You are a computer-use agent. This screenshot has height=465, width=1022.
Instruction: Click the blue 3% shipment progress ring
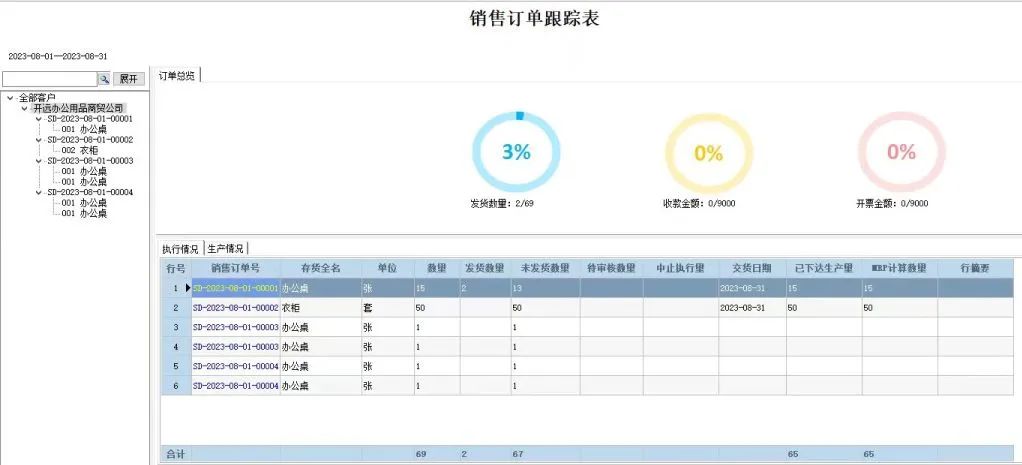tap(516, 152)
